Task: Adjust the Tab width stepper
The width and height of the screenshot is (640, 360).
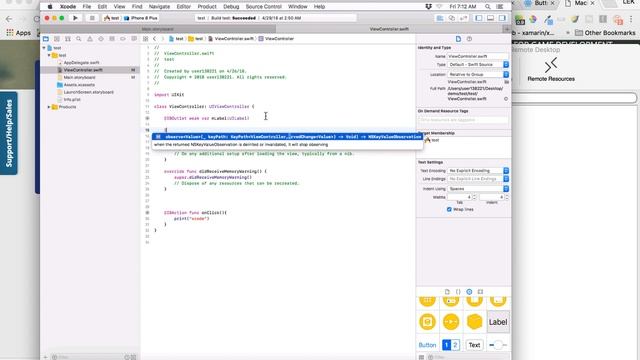Action: [474, 197]
